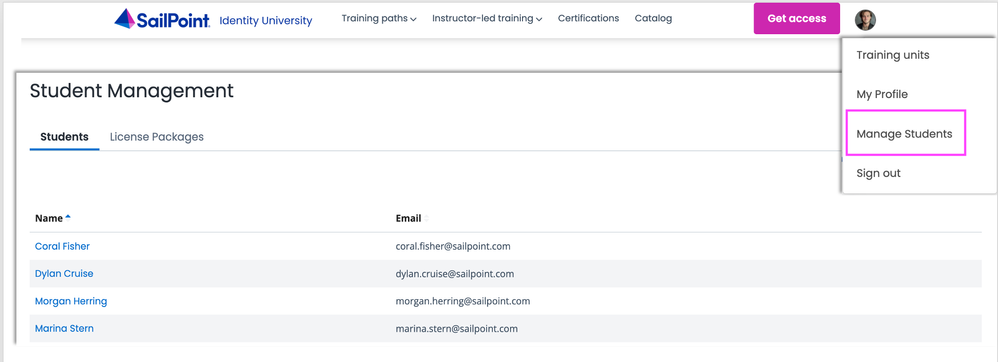Click the Identity University link

coord(266,21)
